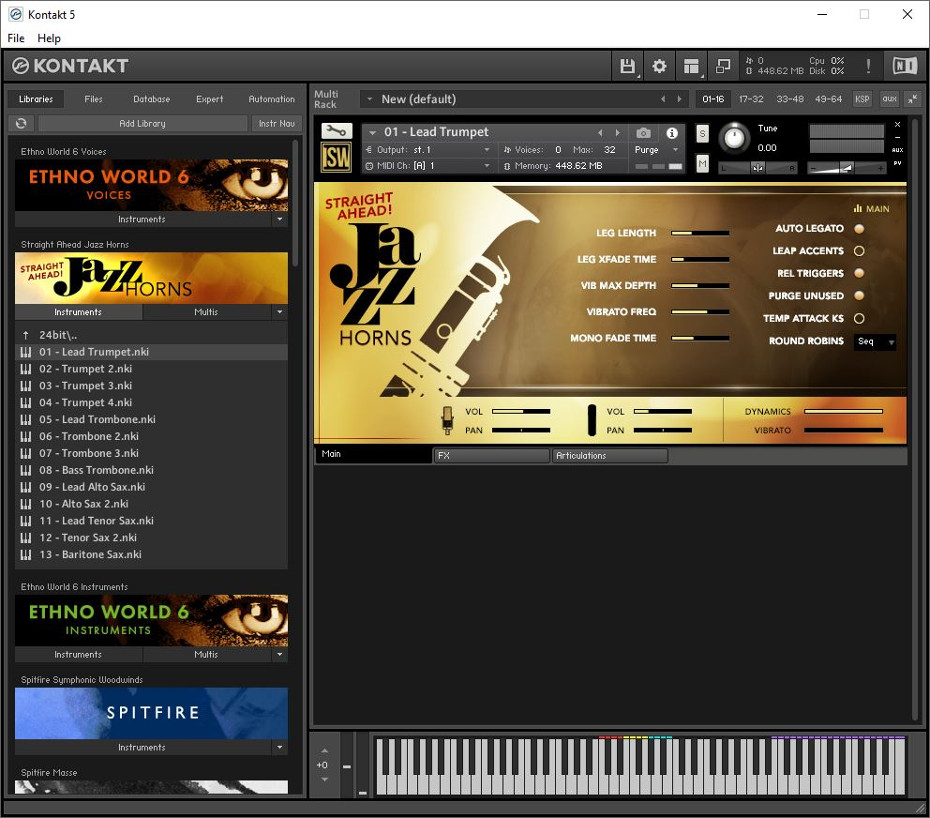Select 05 - Lead Trombone.nki file
The width and height of the screenshot is (930, 818).
[151, 419]
